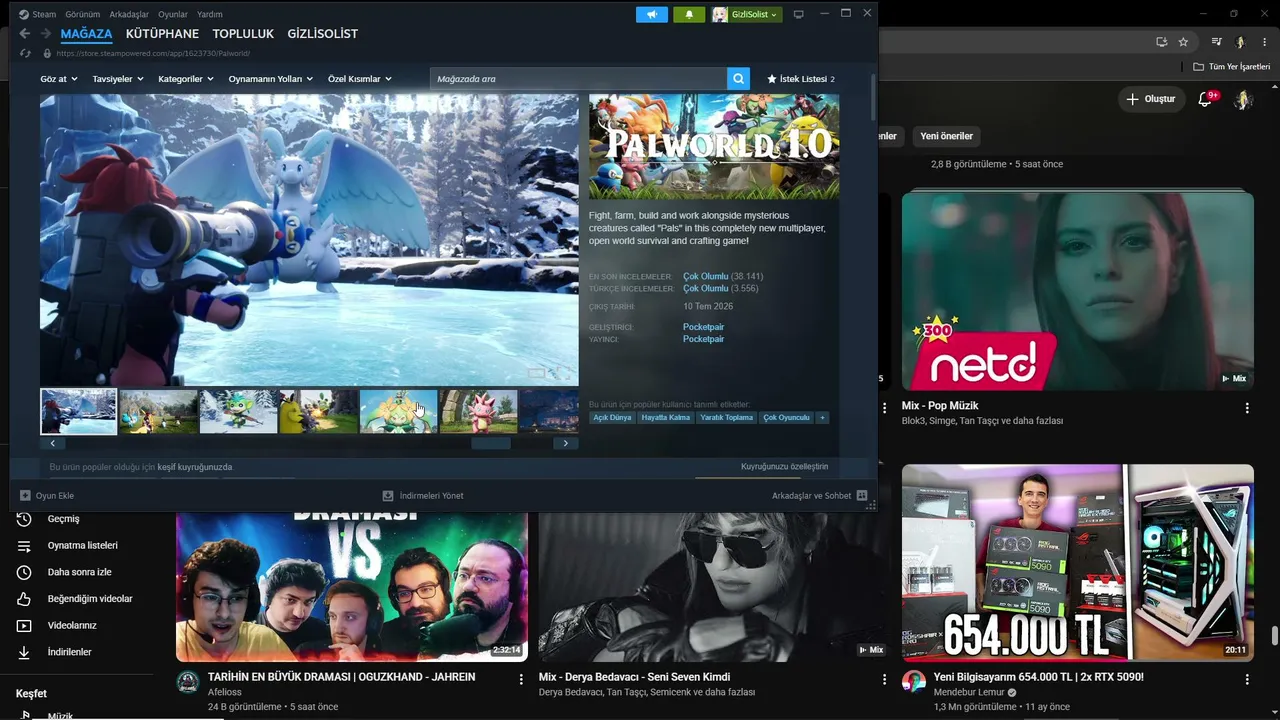
Task: Expand the Özel Kısımlar dropdown
Action: [x=360, y=79]
